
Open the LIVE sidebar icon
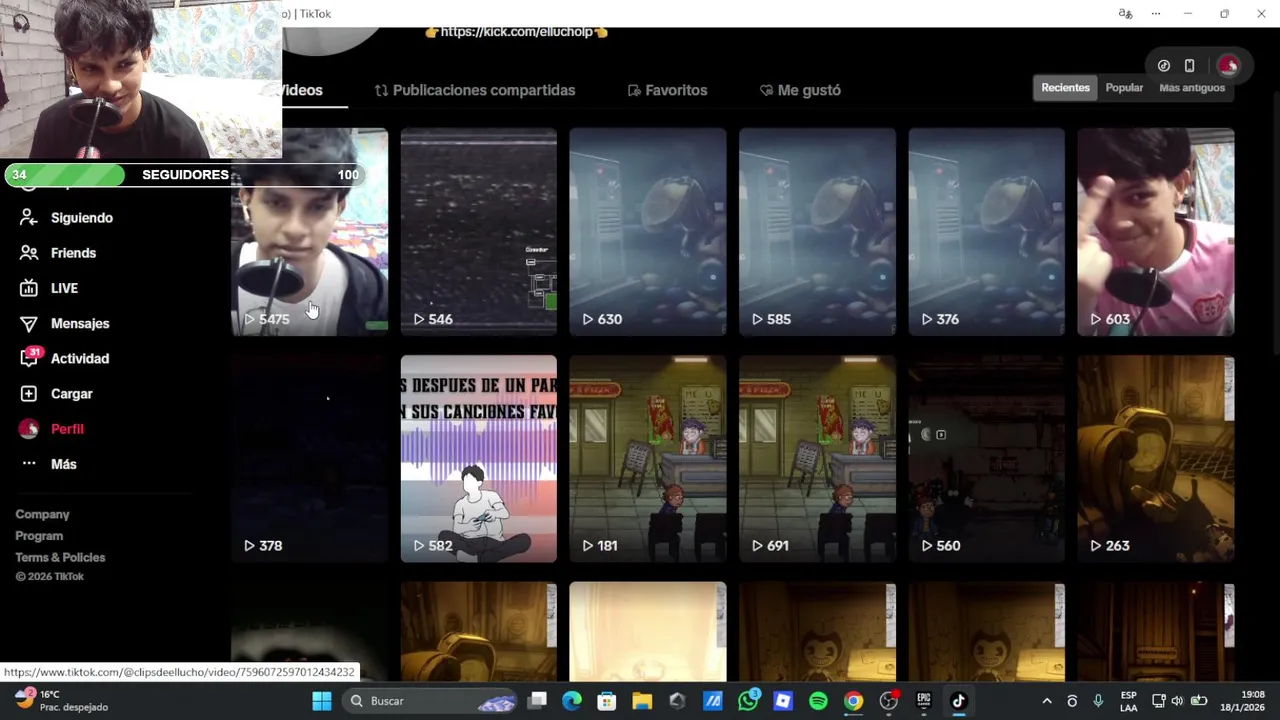coord(29,288)
